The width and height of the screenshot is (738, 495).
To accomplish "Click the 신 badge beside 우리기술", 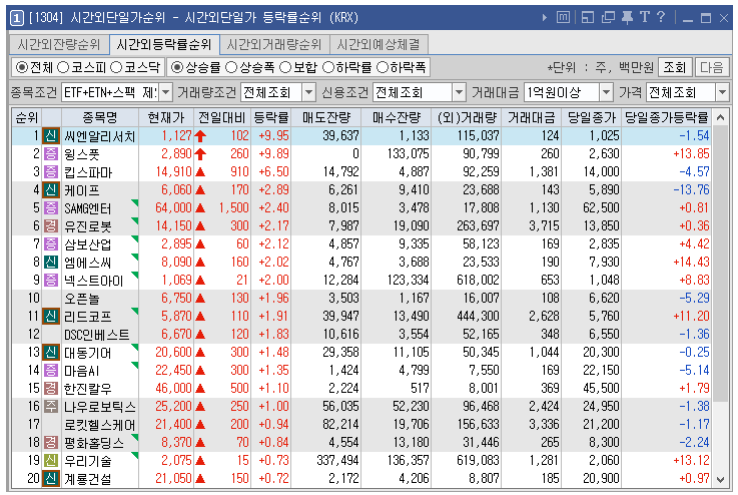I will 50,461.
